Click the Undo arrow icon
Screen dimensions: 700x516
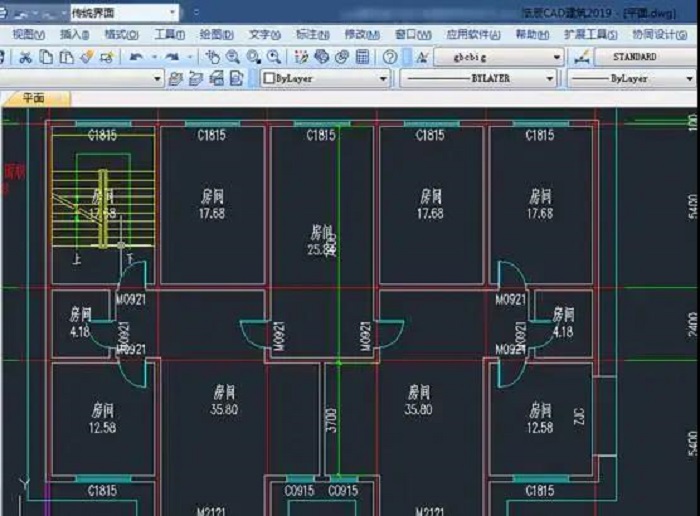pyautogui.click(x=136, y=58)
